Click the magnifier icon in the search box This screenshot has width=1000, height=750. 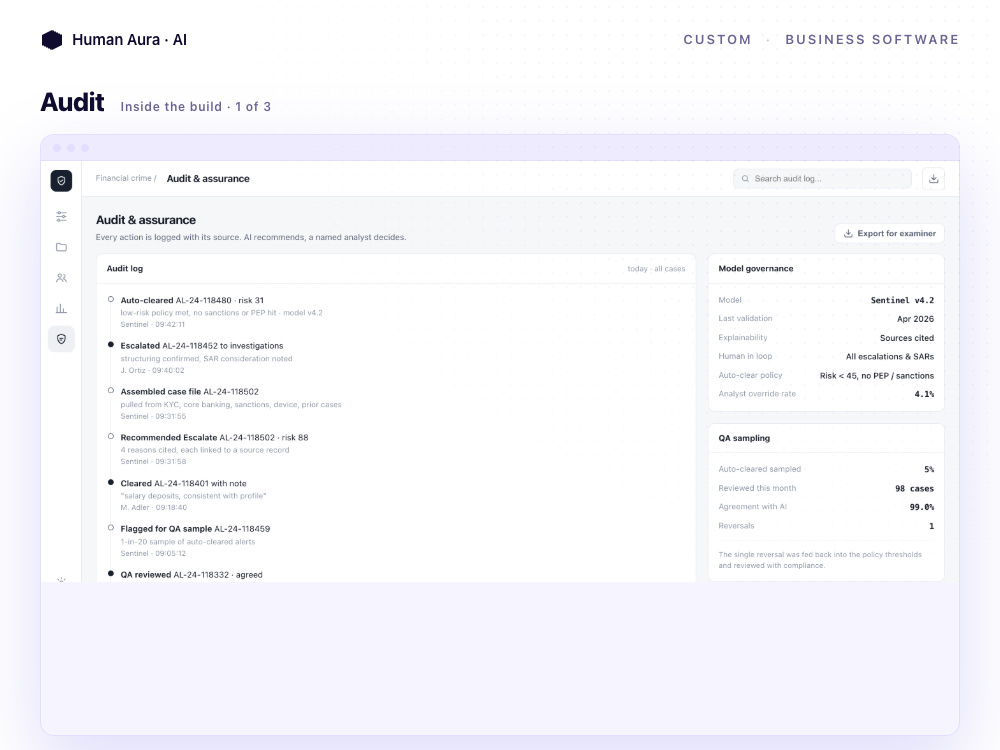point(745,179)
